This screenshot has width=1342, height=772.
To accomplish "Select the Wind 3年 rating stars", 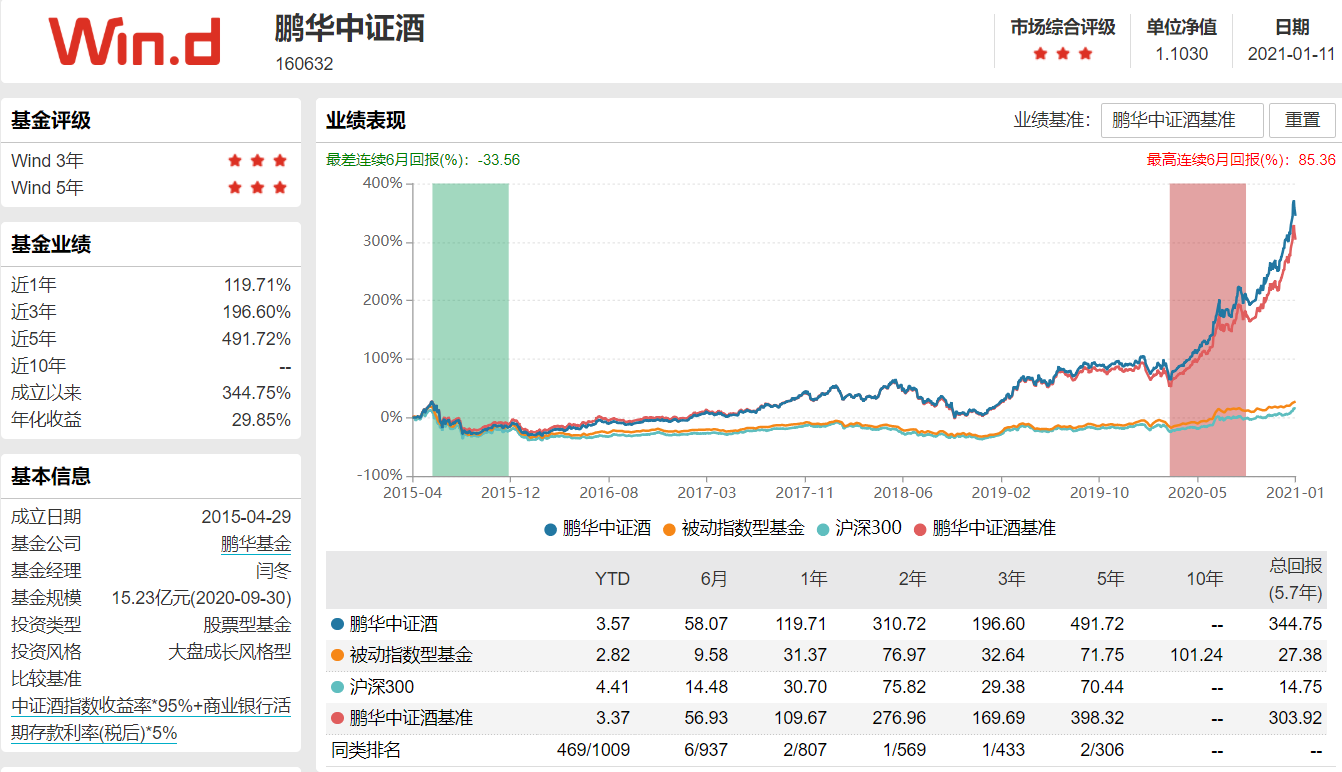I will [x=257, y=160].
